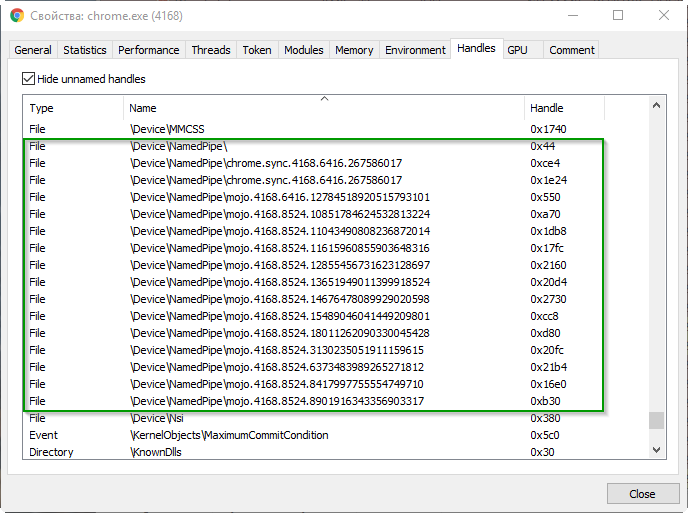Click handle value 0x5c0

545,435
